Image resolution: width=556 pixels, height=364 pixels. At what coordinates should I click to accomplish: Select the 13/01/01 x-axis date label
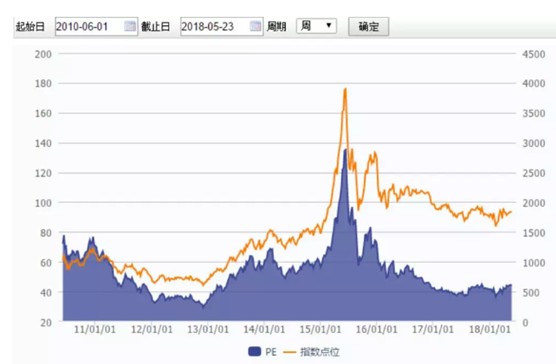[208, 329]
